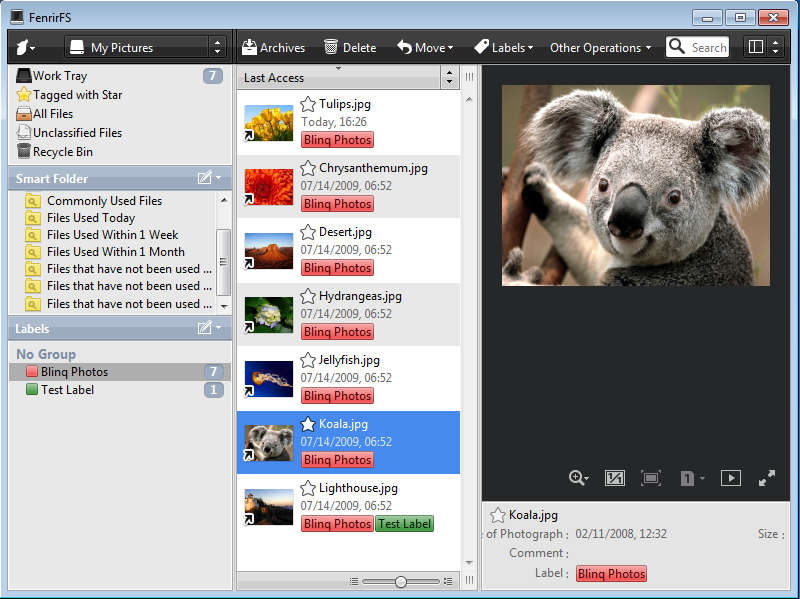The height and width of the screenshot is (599, 800).
Task: Click the Archives toolbar button
Action: pos(273,47)
